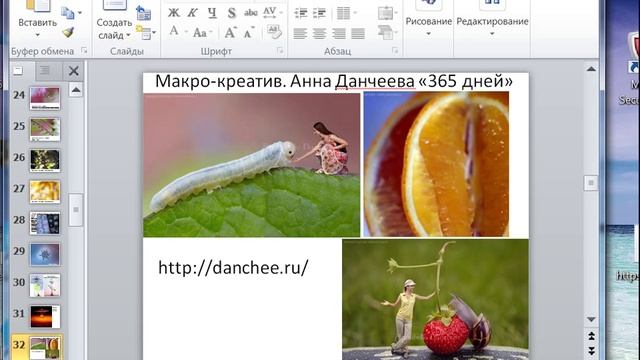The width and height of the screenshot is (640, 360).
Task: Select slide 28 thumbnail
Action: point(45,223)
